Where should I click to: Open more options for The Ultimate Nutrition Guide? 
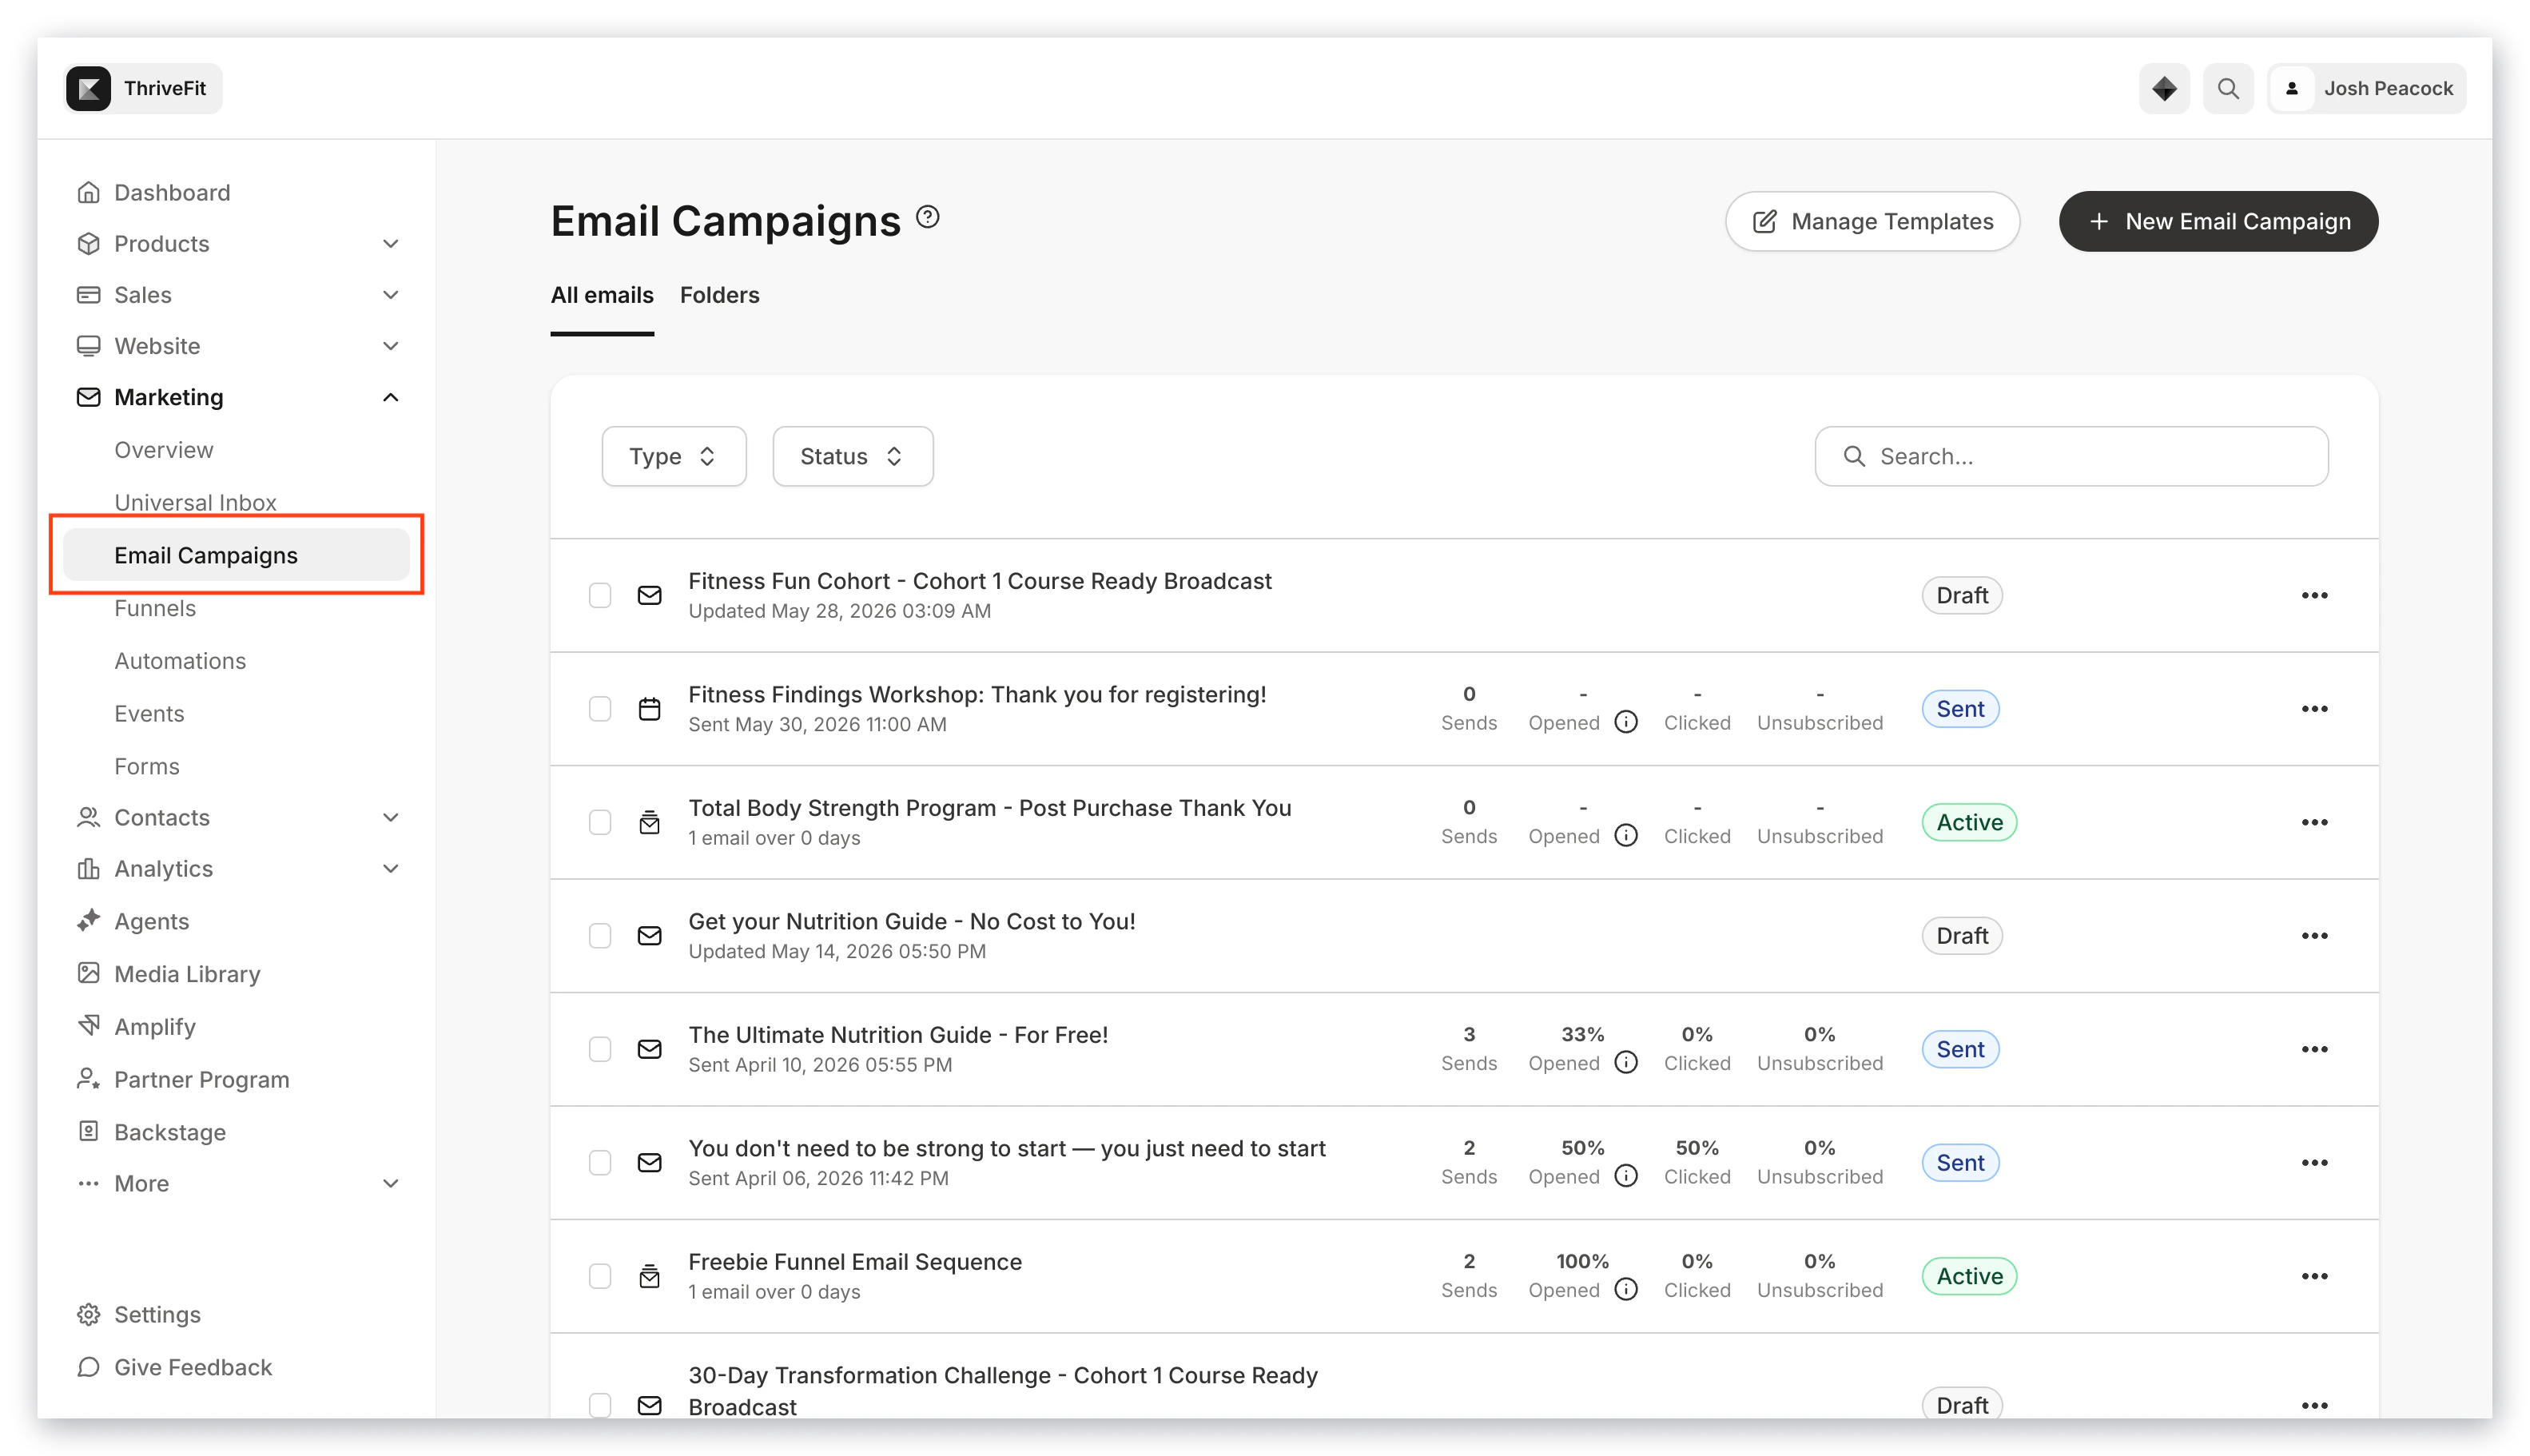point(2314,1049)
